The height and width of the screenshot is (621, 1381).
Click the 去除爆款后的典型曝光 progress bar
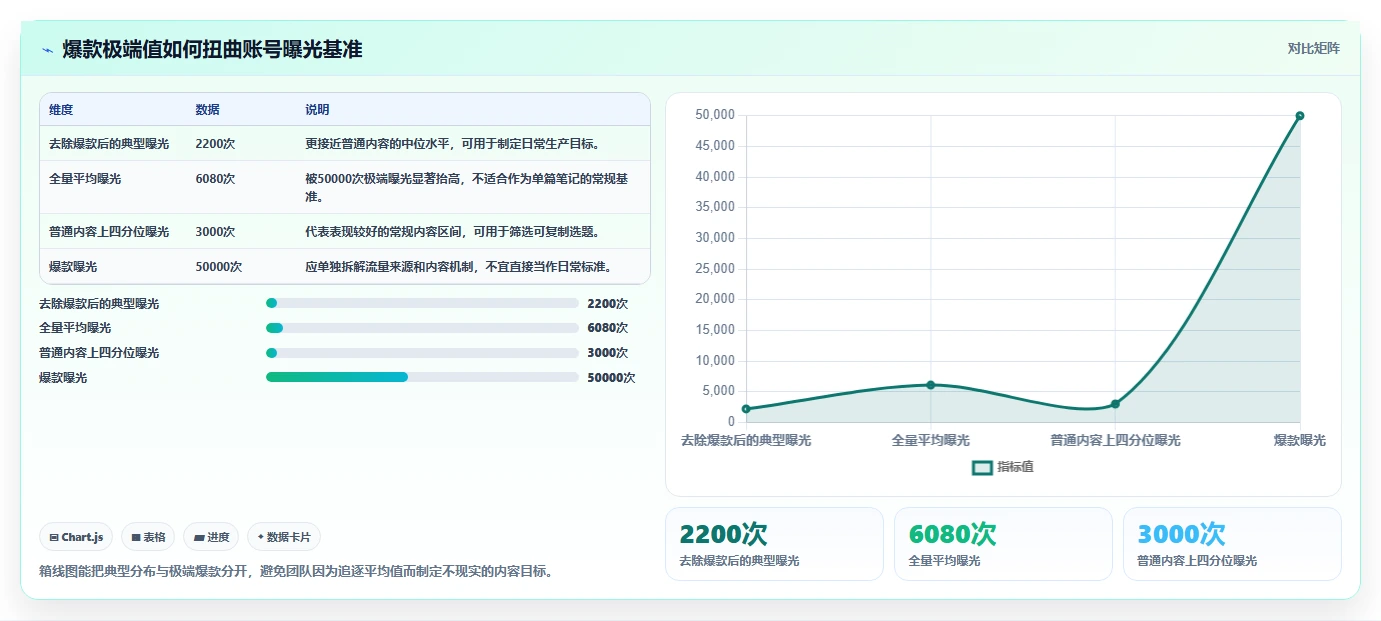point(422,303)
